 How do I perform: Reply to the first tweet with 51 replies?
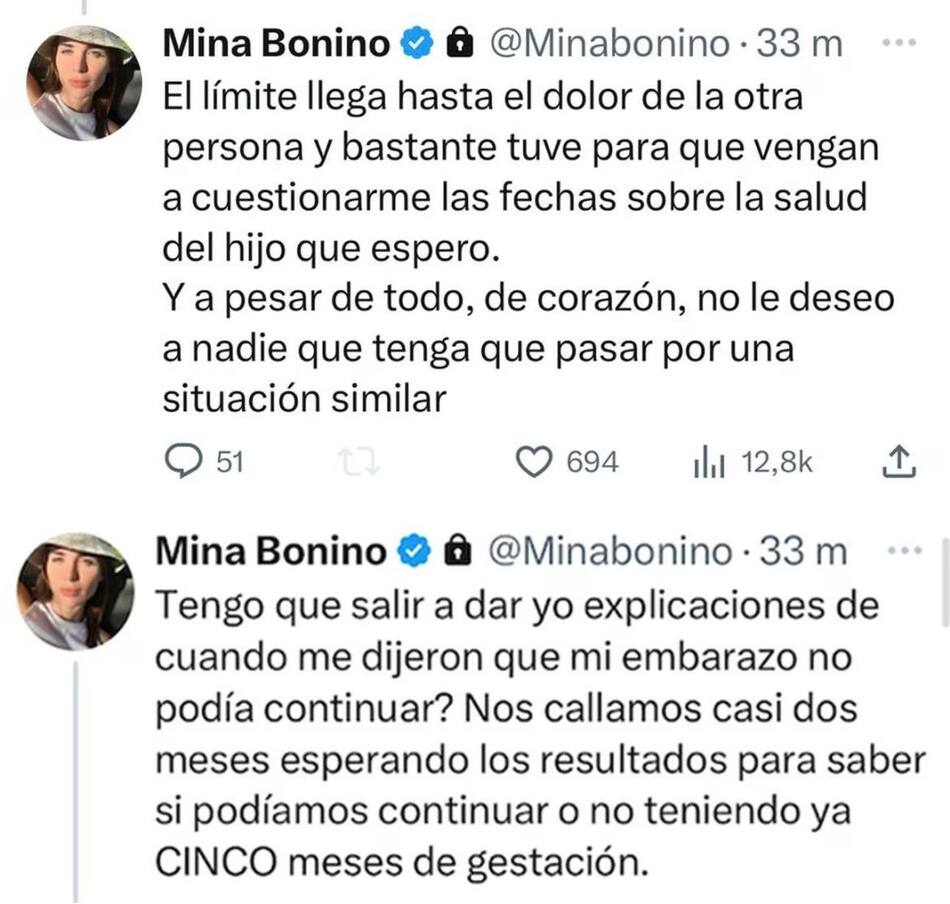[x=183, y=461]
